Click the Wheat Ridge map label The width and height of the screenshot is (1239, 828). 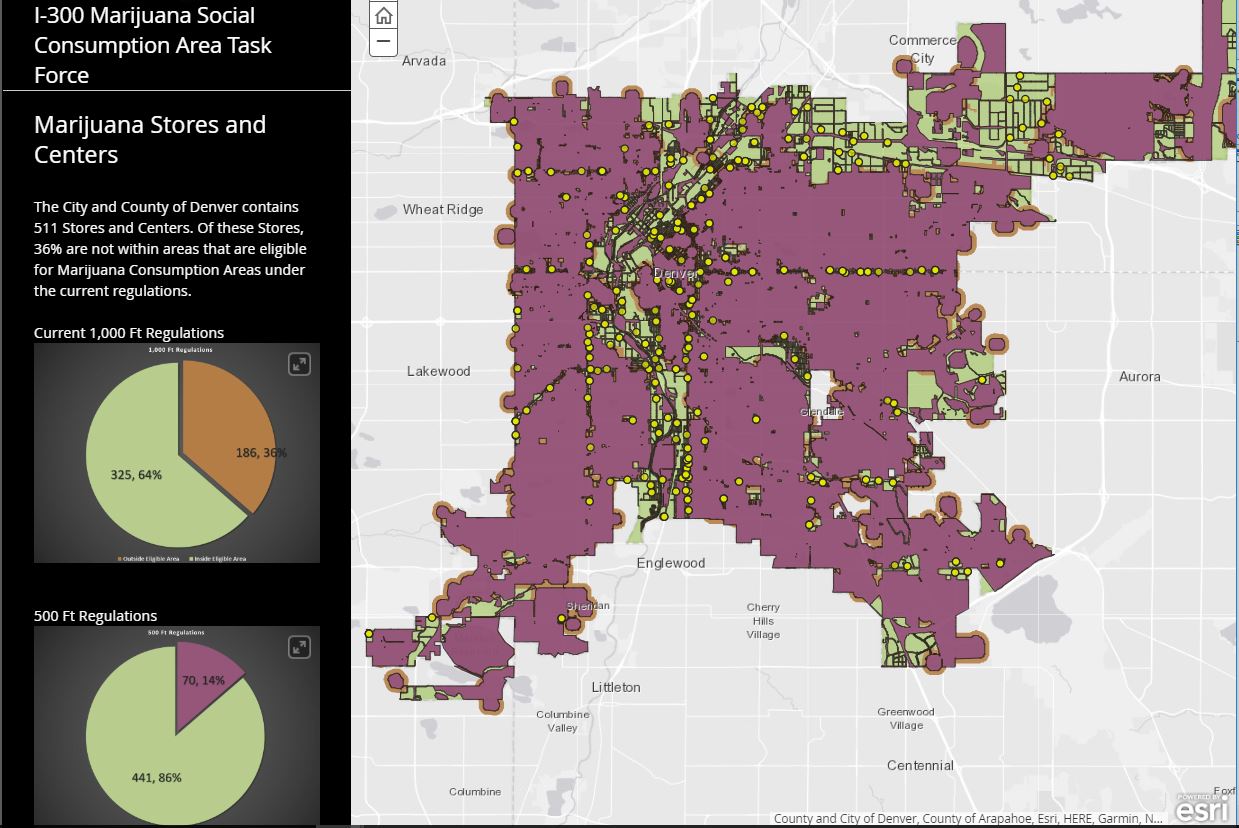click(443, 209)
